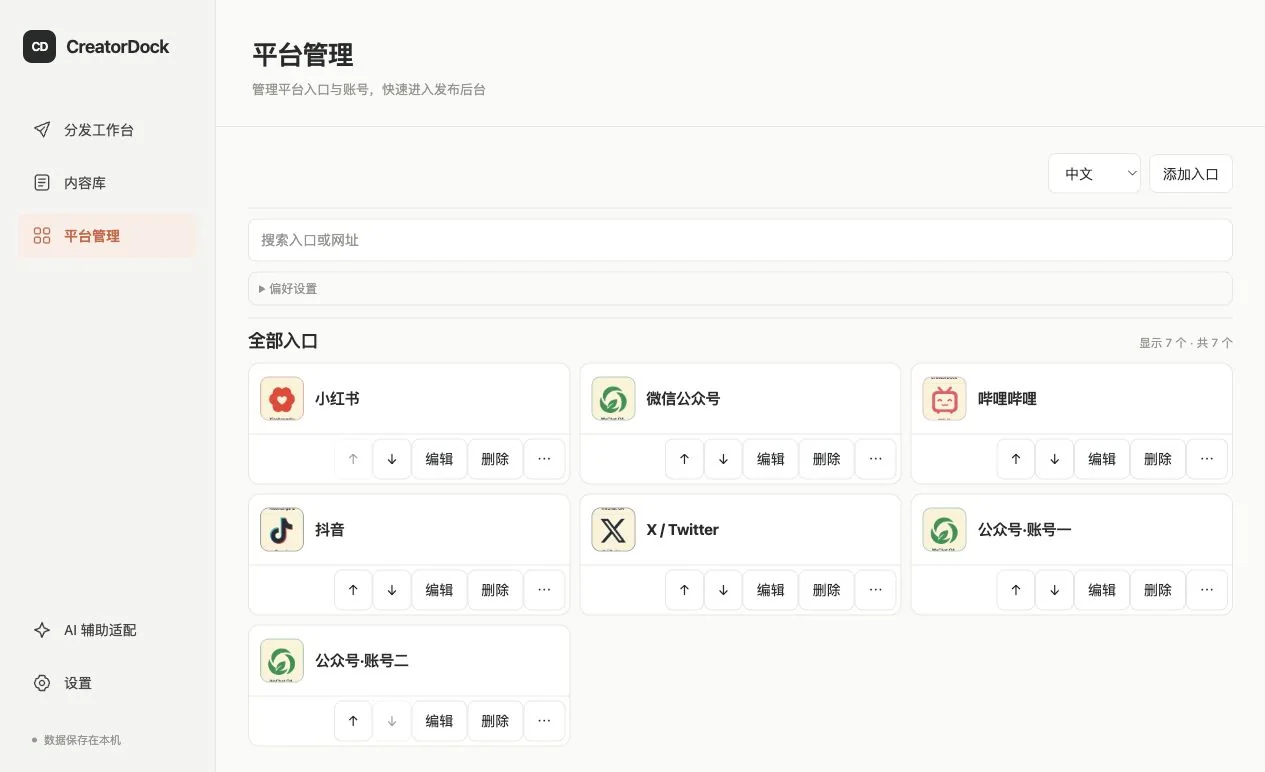Open more options for X / Twitter
1265x772 pixels.
coord(875,590)
